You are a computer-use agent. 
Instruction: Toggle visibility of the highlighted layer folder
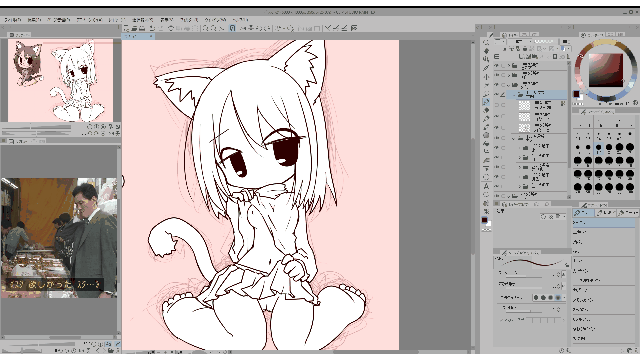497,95
